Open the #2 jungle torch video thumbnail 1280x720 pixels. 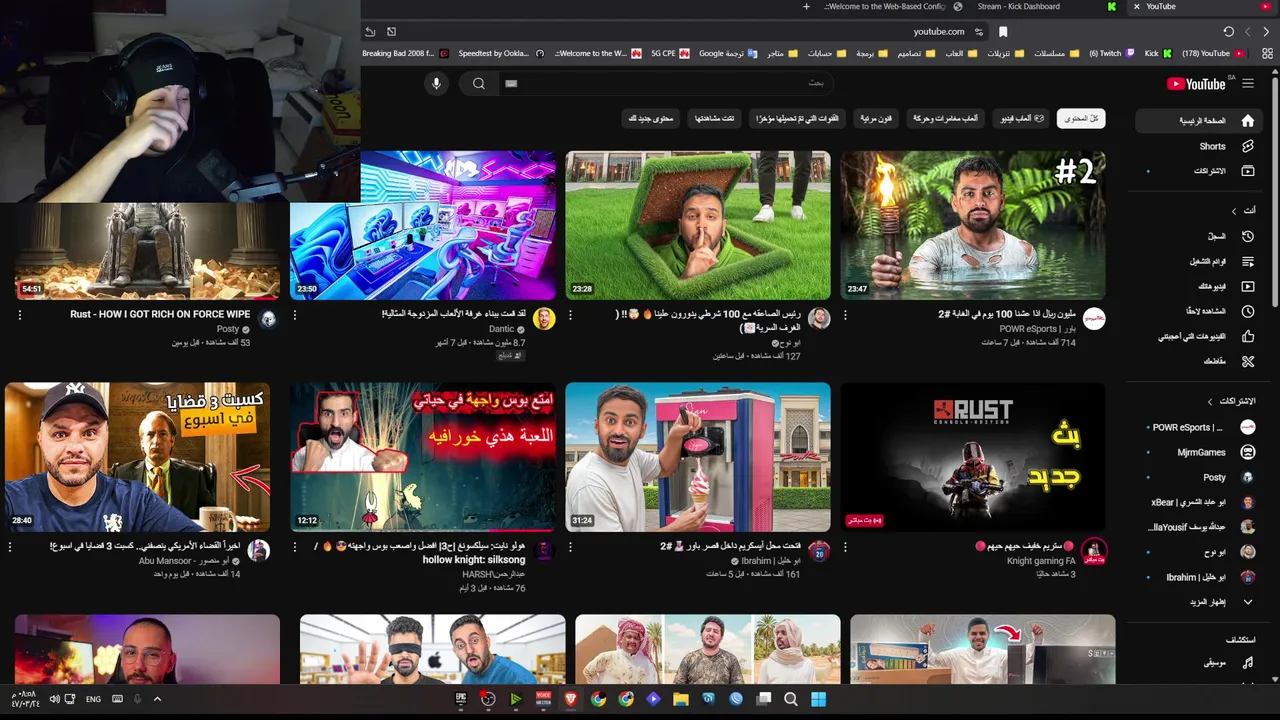(x=973, y=225)
